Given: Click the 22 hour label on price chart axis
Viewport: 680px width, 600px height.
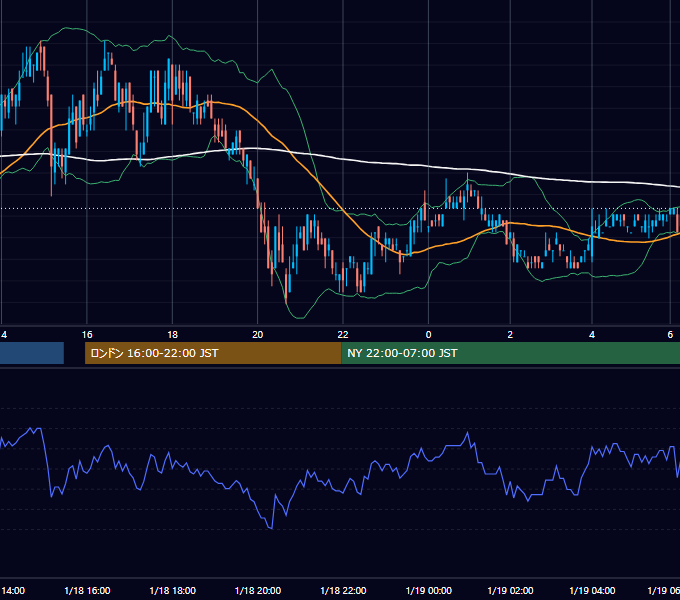Looking at the screenshot, I should 343,335.
